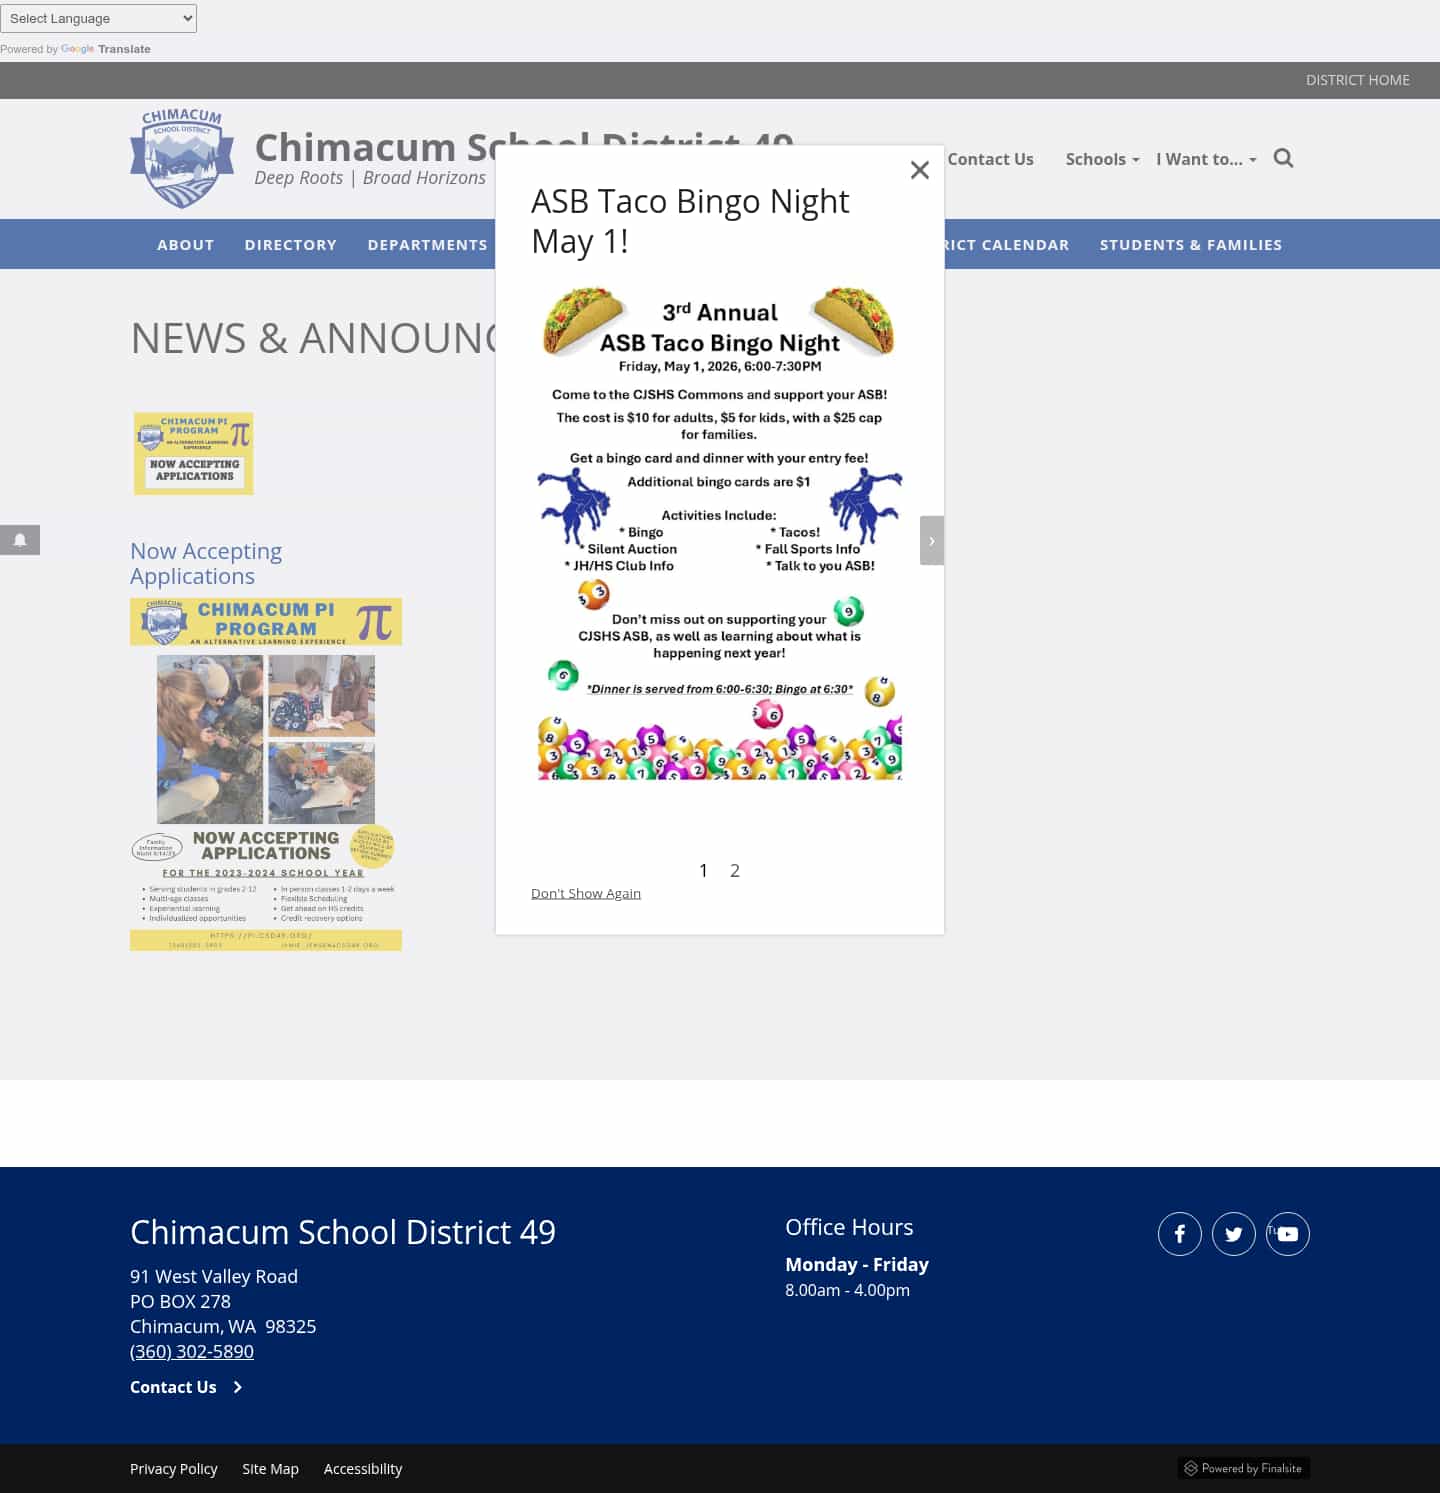Viewport: 1440px width, 1493px height.
Task: Jump to popup slide 2
Action: click(735, 870)
